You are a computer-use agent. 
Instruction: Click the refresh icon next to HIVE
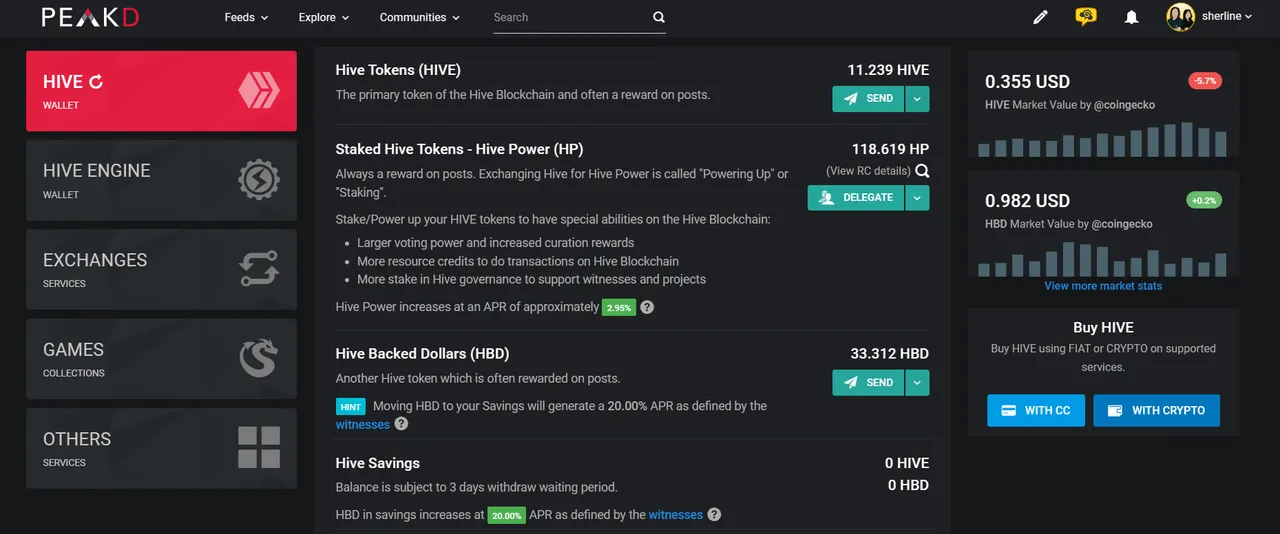tap(96, 82)
